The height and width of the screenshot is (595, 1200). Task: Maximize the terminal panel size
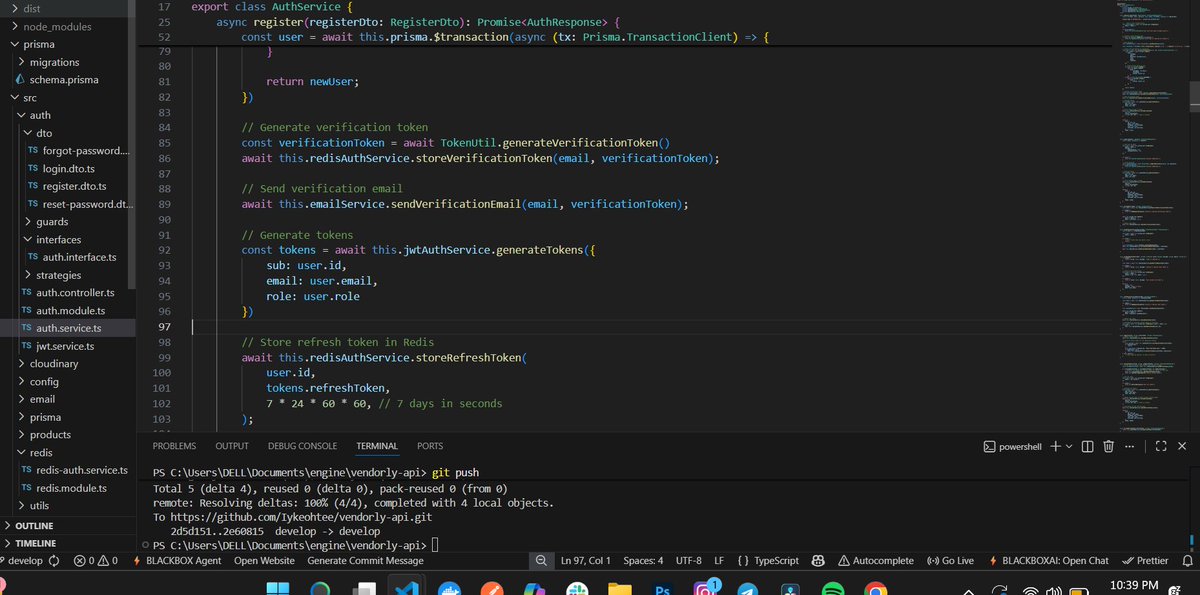tap(1161, 446)
